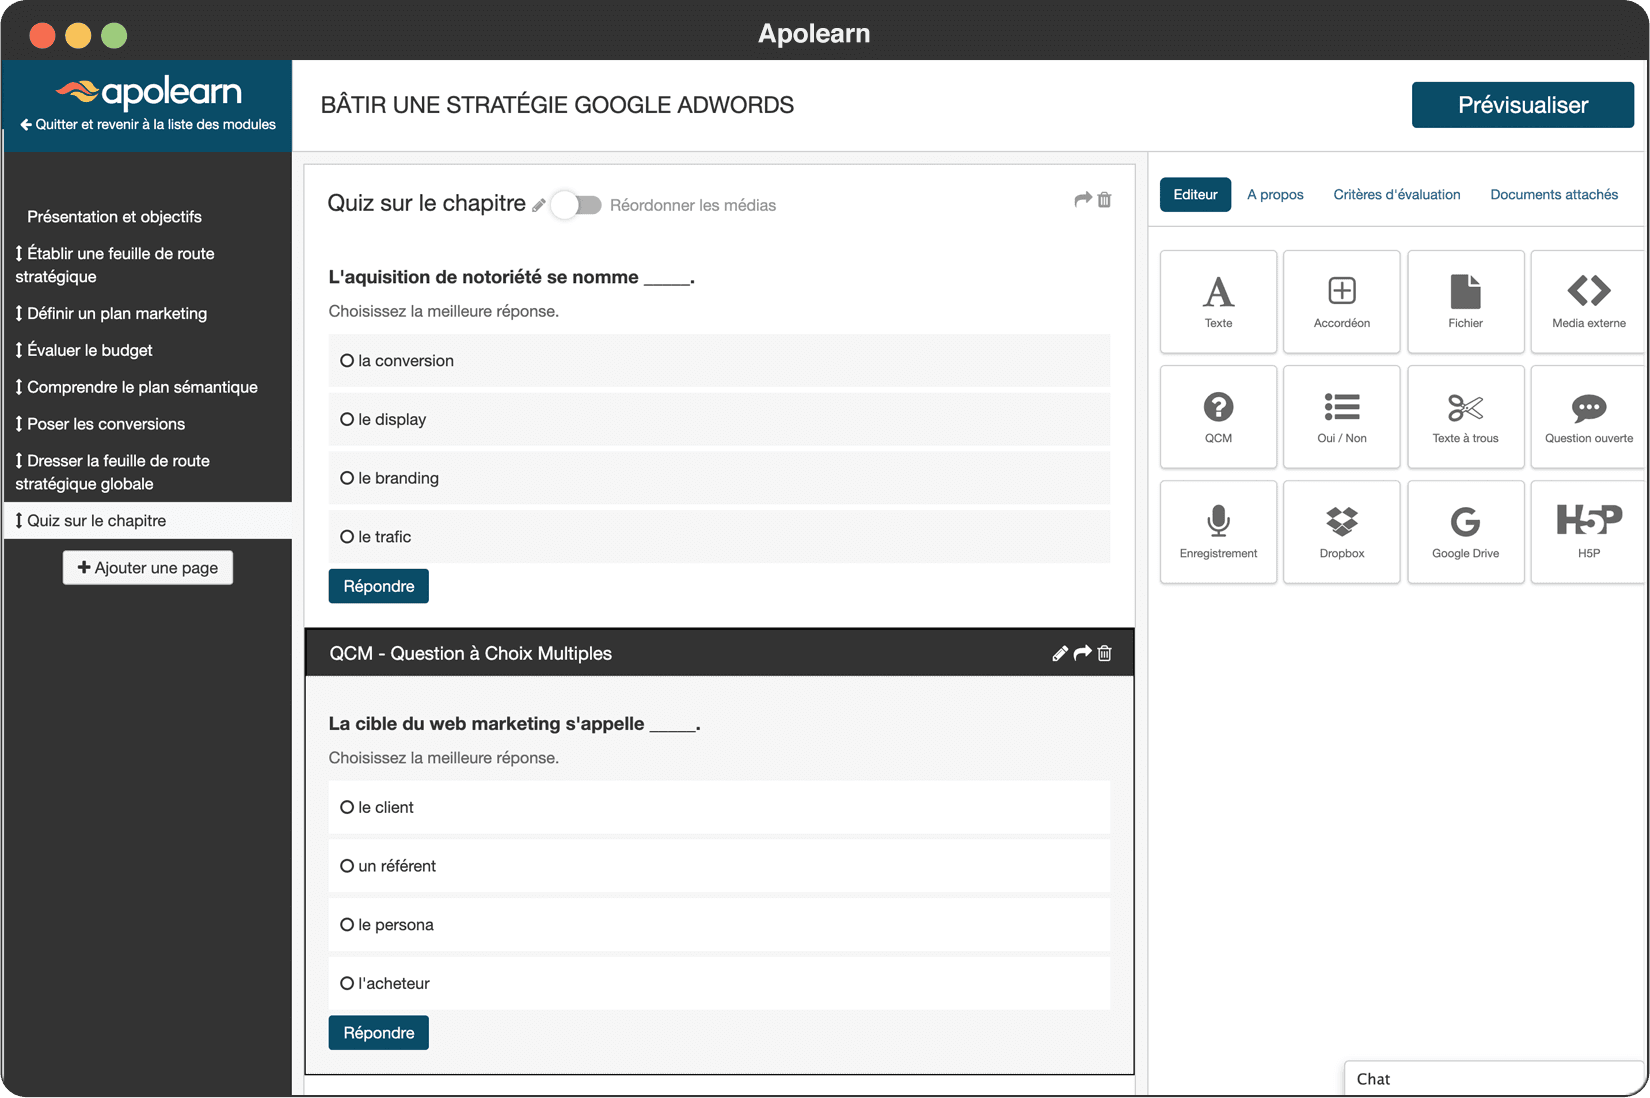Click the module title BÂTIR UNE STRATÉGIE GOOGLE ADWORDS
This screenshot has width=1650, height=1098.
(557, 105)
